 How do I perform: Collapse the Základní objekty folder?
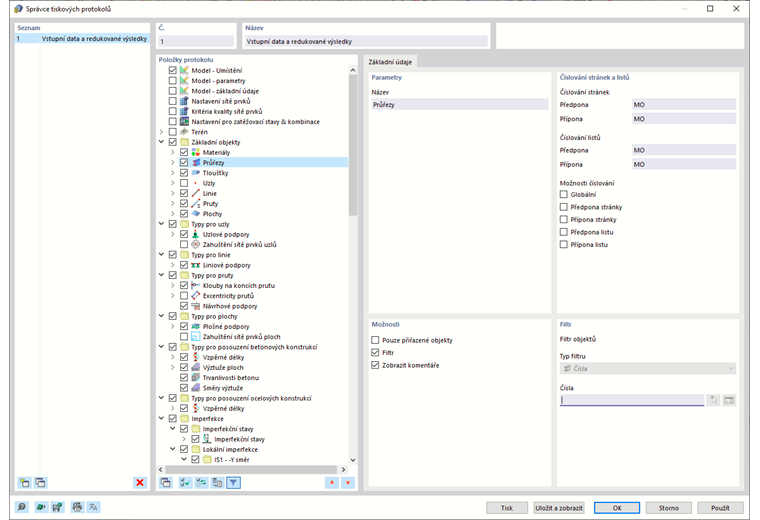(x=161, y=142)
